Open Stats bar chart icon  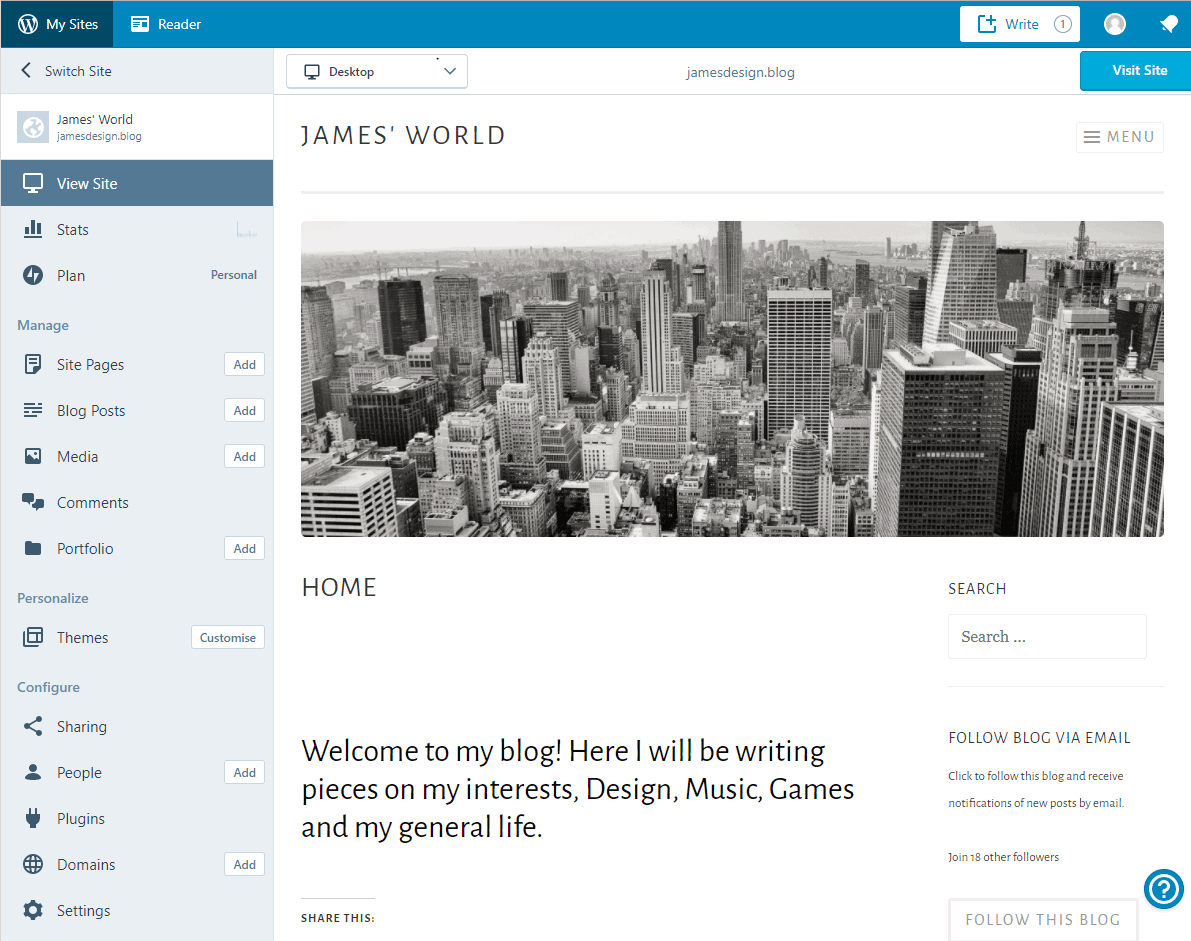33,229
